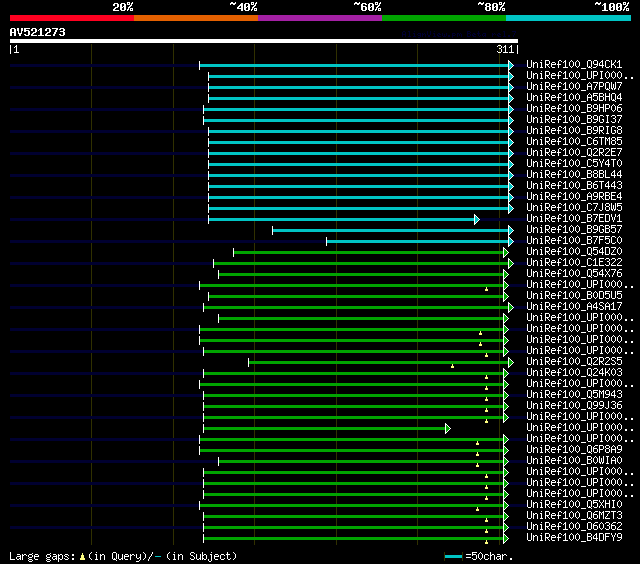Select subject label UniRef100_B7EDV1

tap(574, 219)
